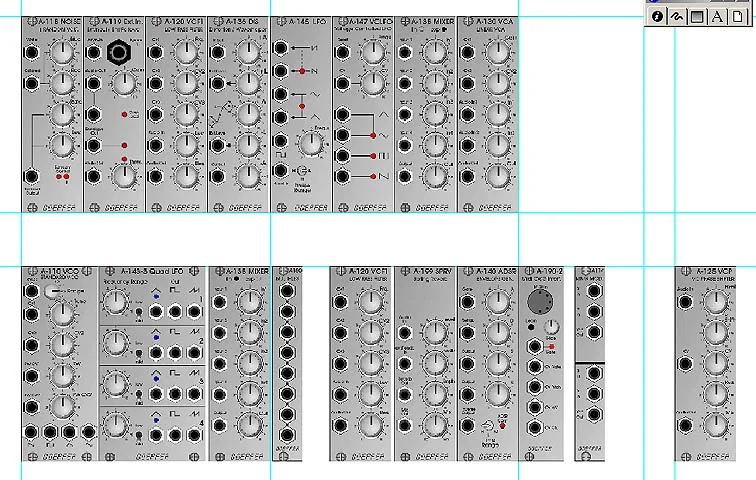The width and height of the screenshot is (756, 480).
Task: Toggle the A-140 ADSR Time Range switch
Action: pyautogui.click(x=487, y=427)
